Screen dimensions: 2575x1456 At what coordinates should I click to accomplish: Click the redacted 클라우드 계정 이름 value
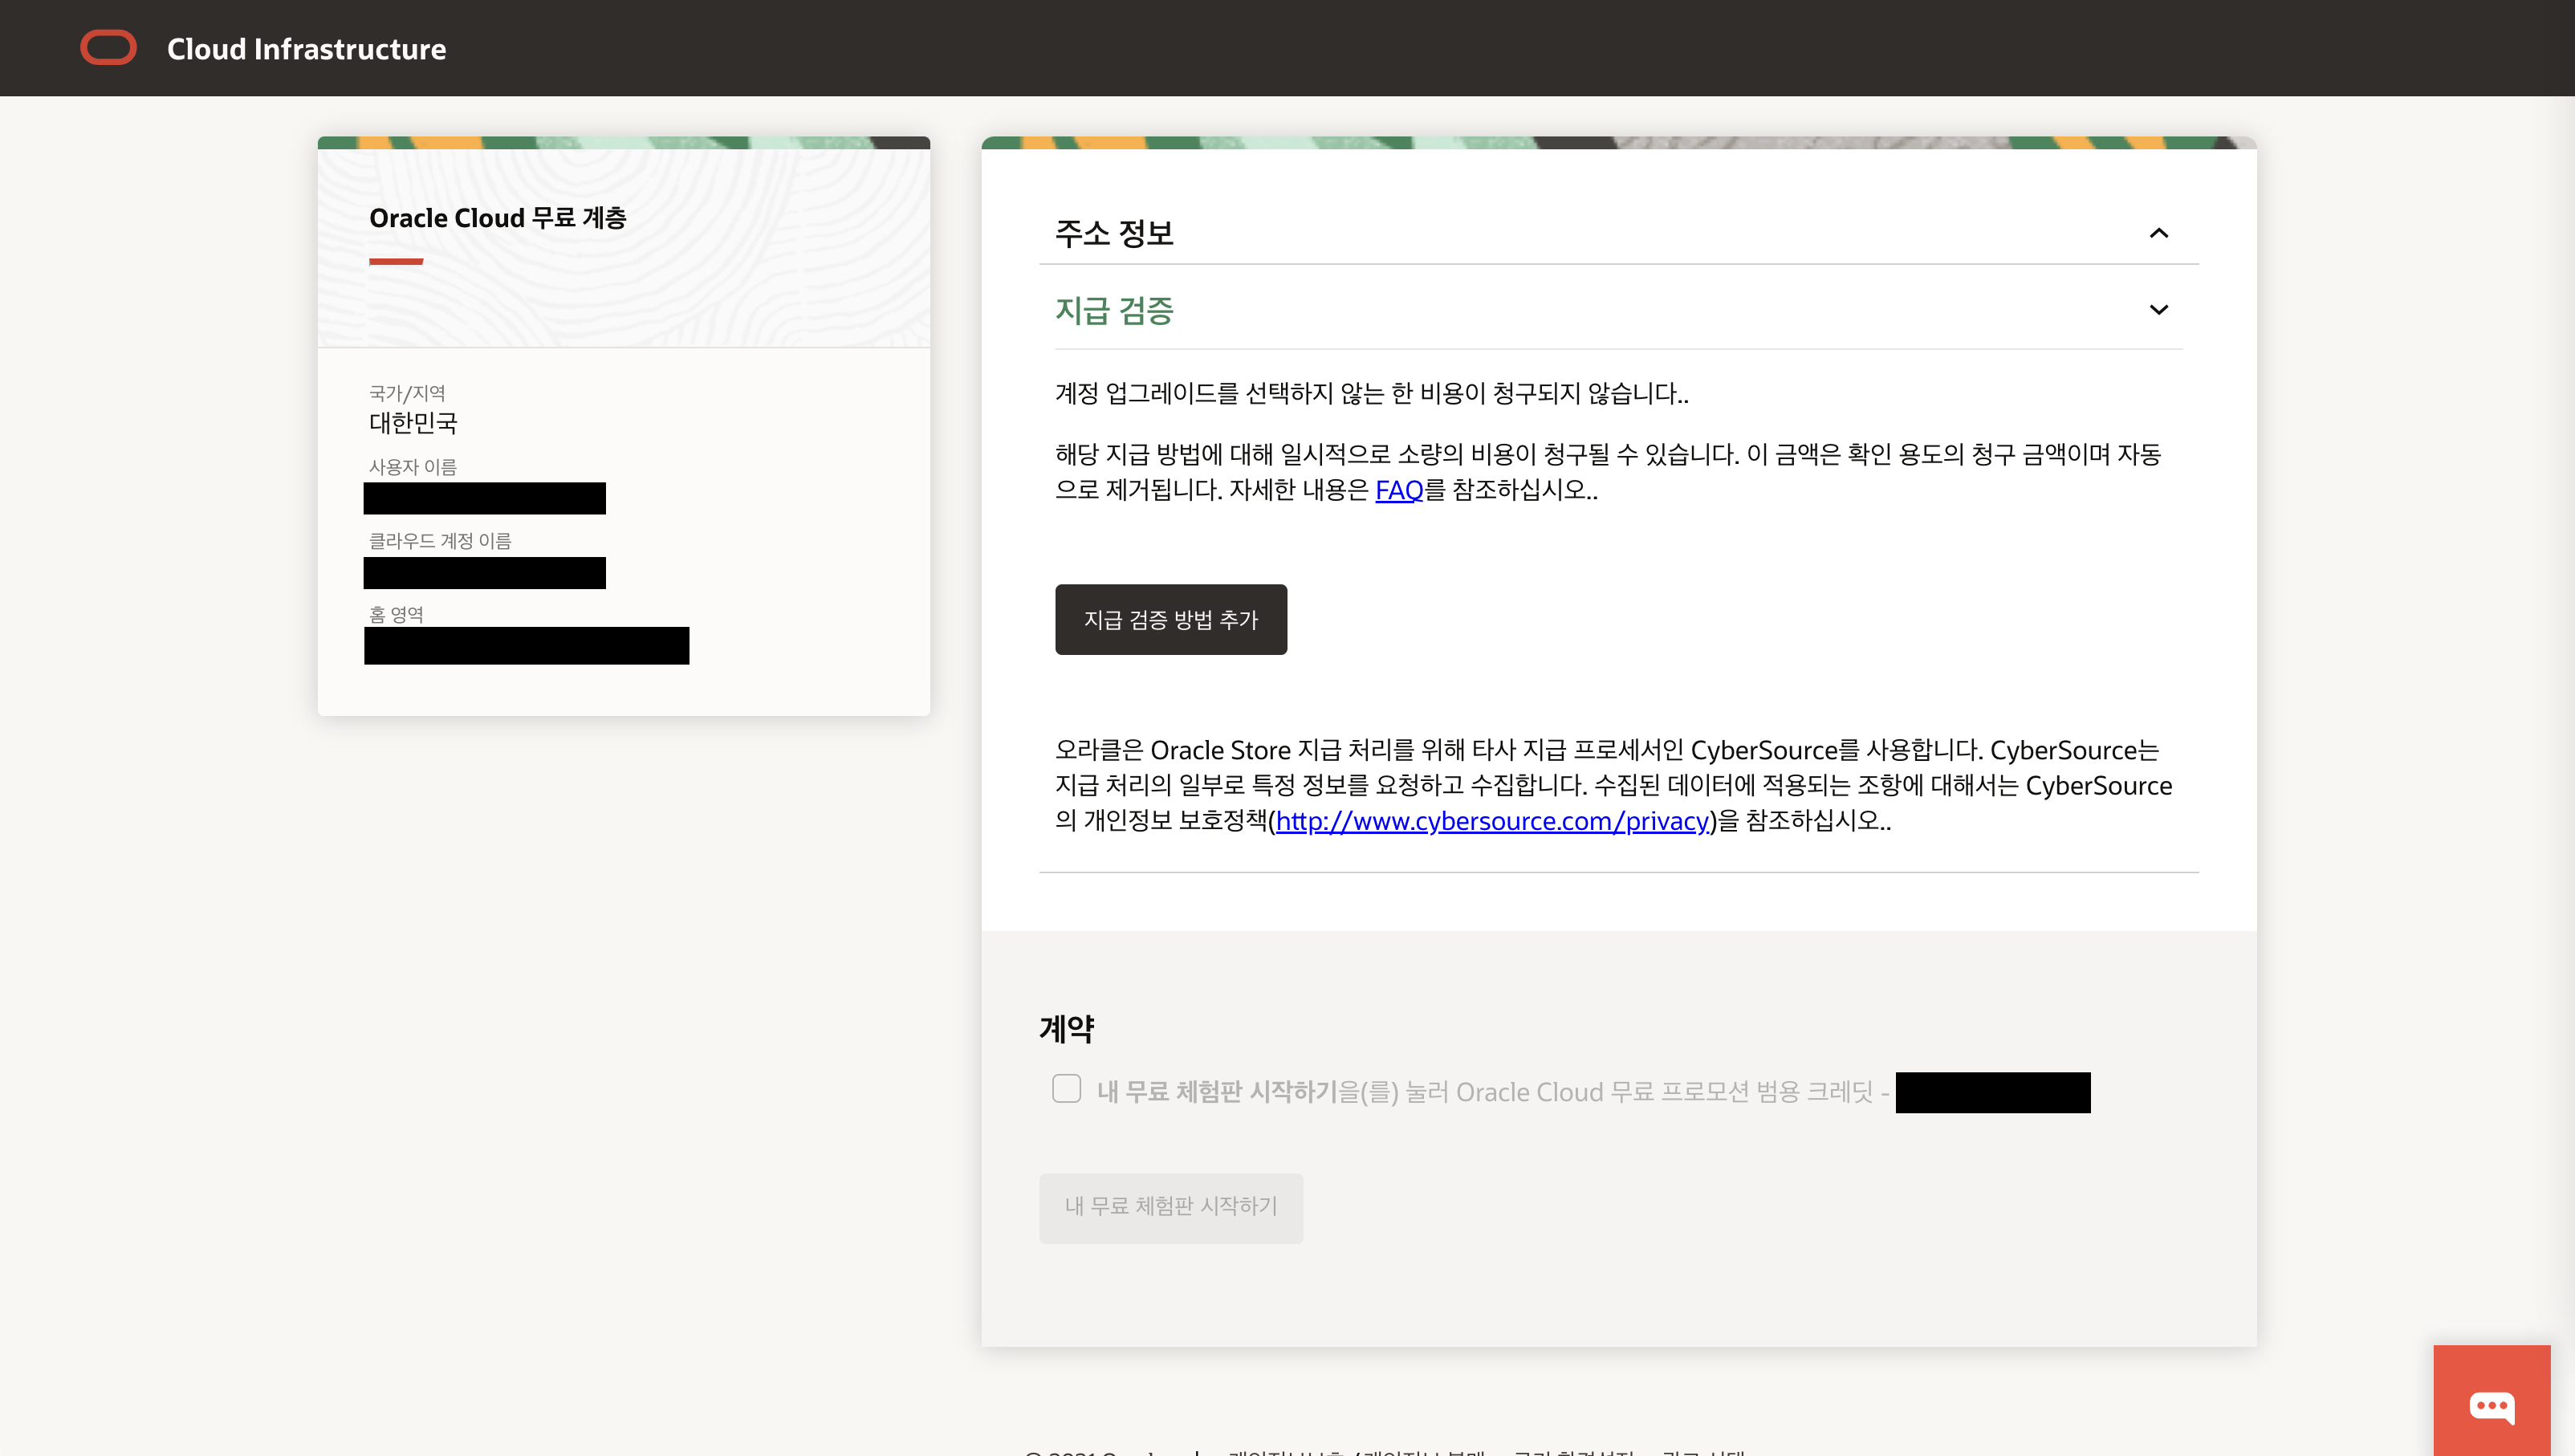pyautogui.click(x=484, y=573)
